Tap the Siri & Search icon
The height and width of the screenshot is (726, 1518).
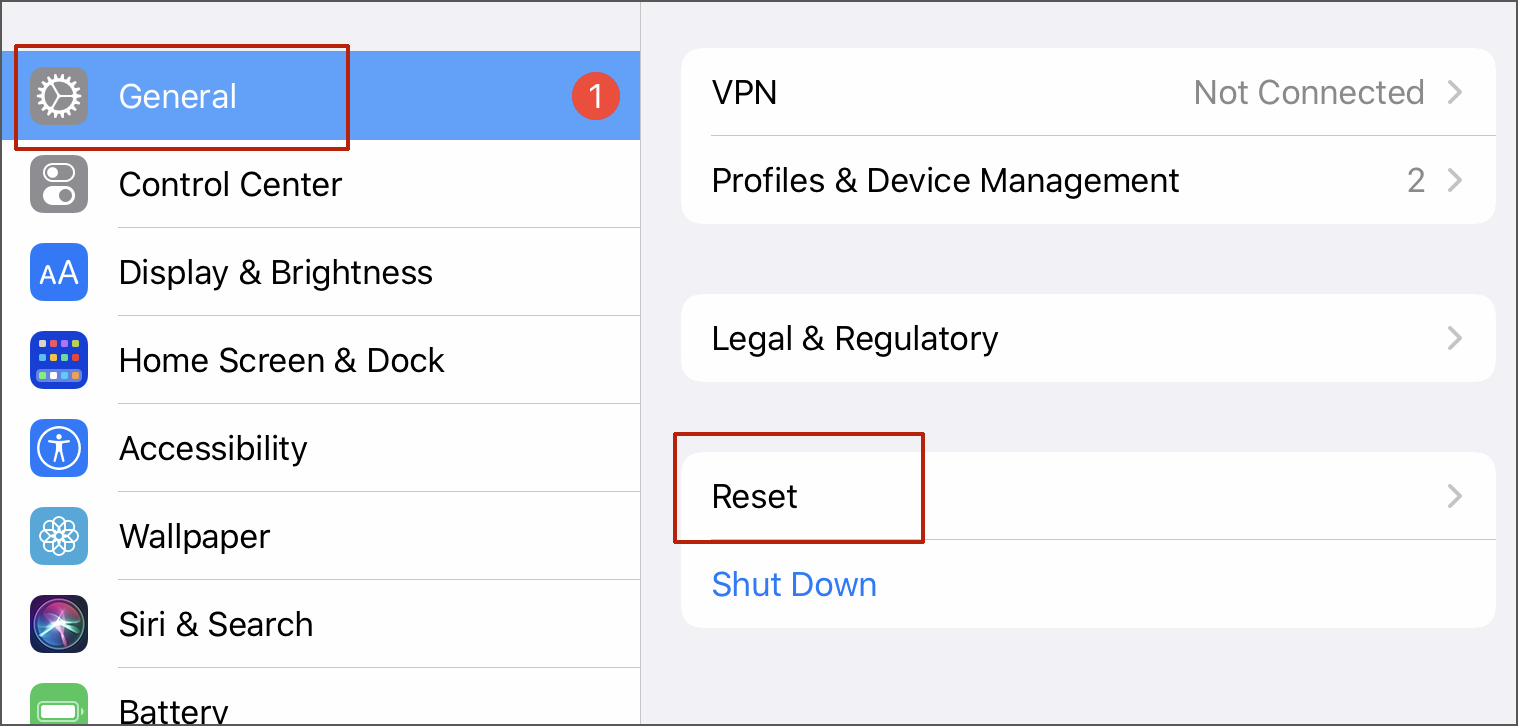[59, 624]
